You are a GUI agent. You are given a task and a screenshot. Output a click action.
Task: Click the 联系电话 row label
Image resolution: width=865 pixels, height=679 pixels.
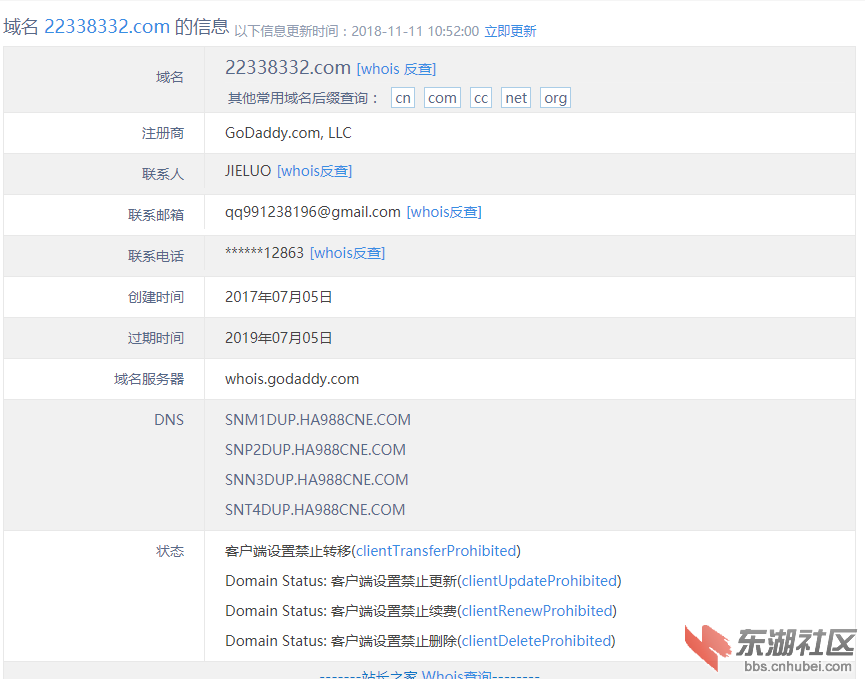[156, 256]
